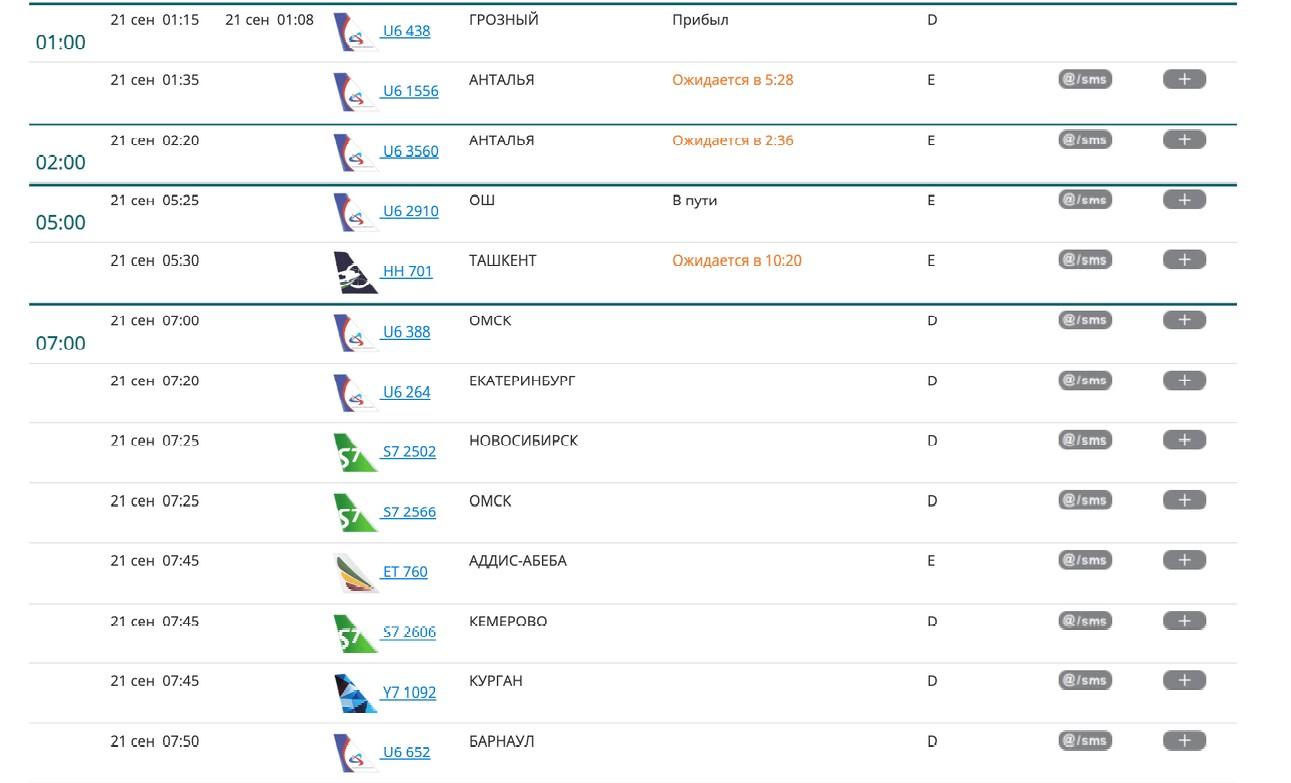This screenshot has height=783, width=1291.
Task: Subscribe to @/sms alerts for Tashkent flight
Action: 1085,260
